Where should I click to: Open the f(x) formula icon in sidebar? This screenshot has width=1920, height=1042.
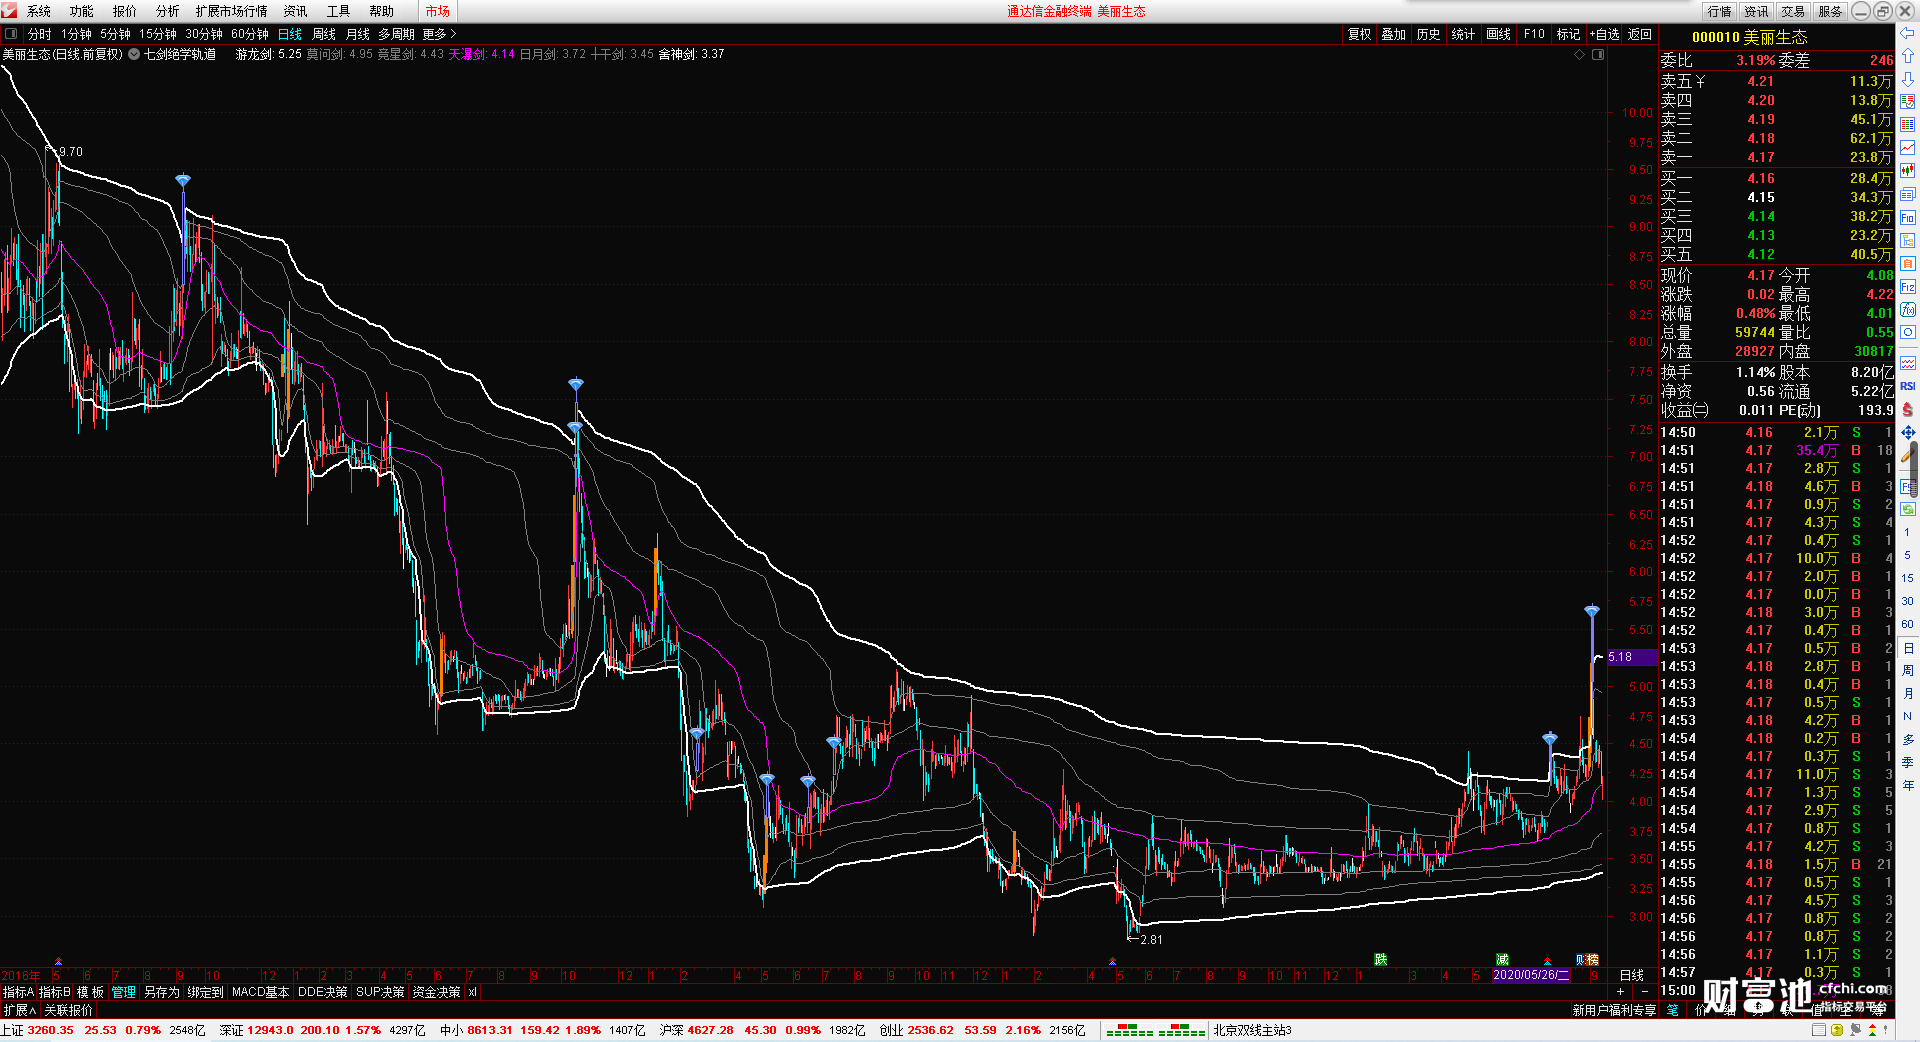coord(1908,310)
